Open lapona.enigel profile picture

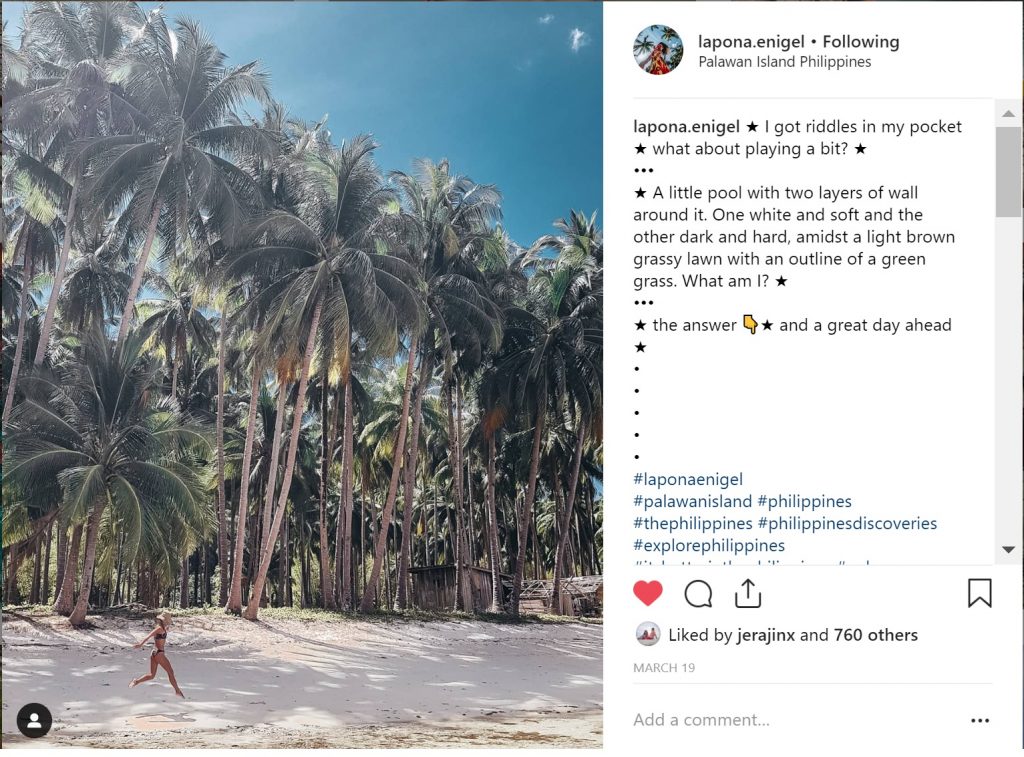658,50
